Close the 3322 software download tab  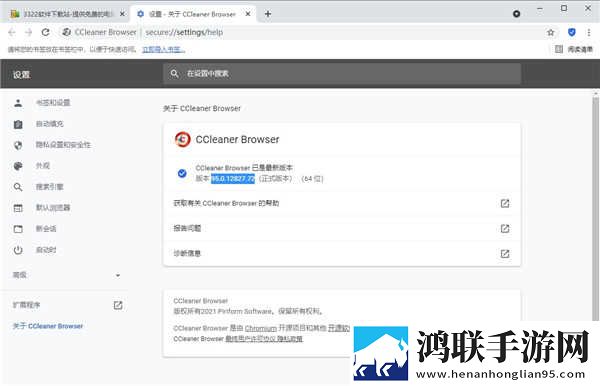122,14
